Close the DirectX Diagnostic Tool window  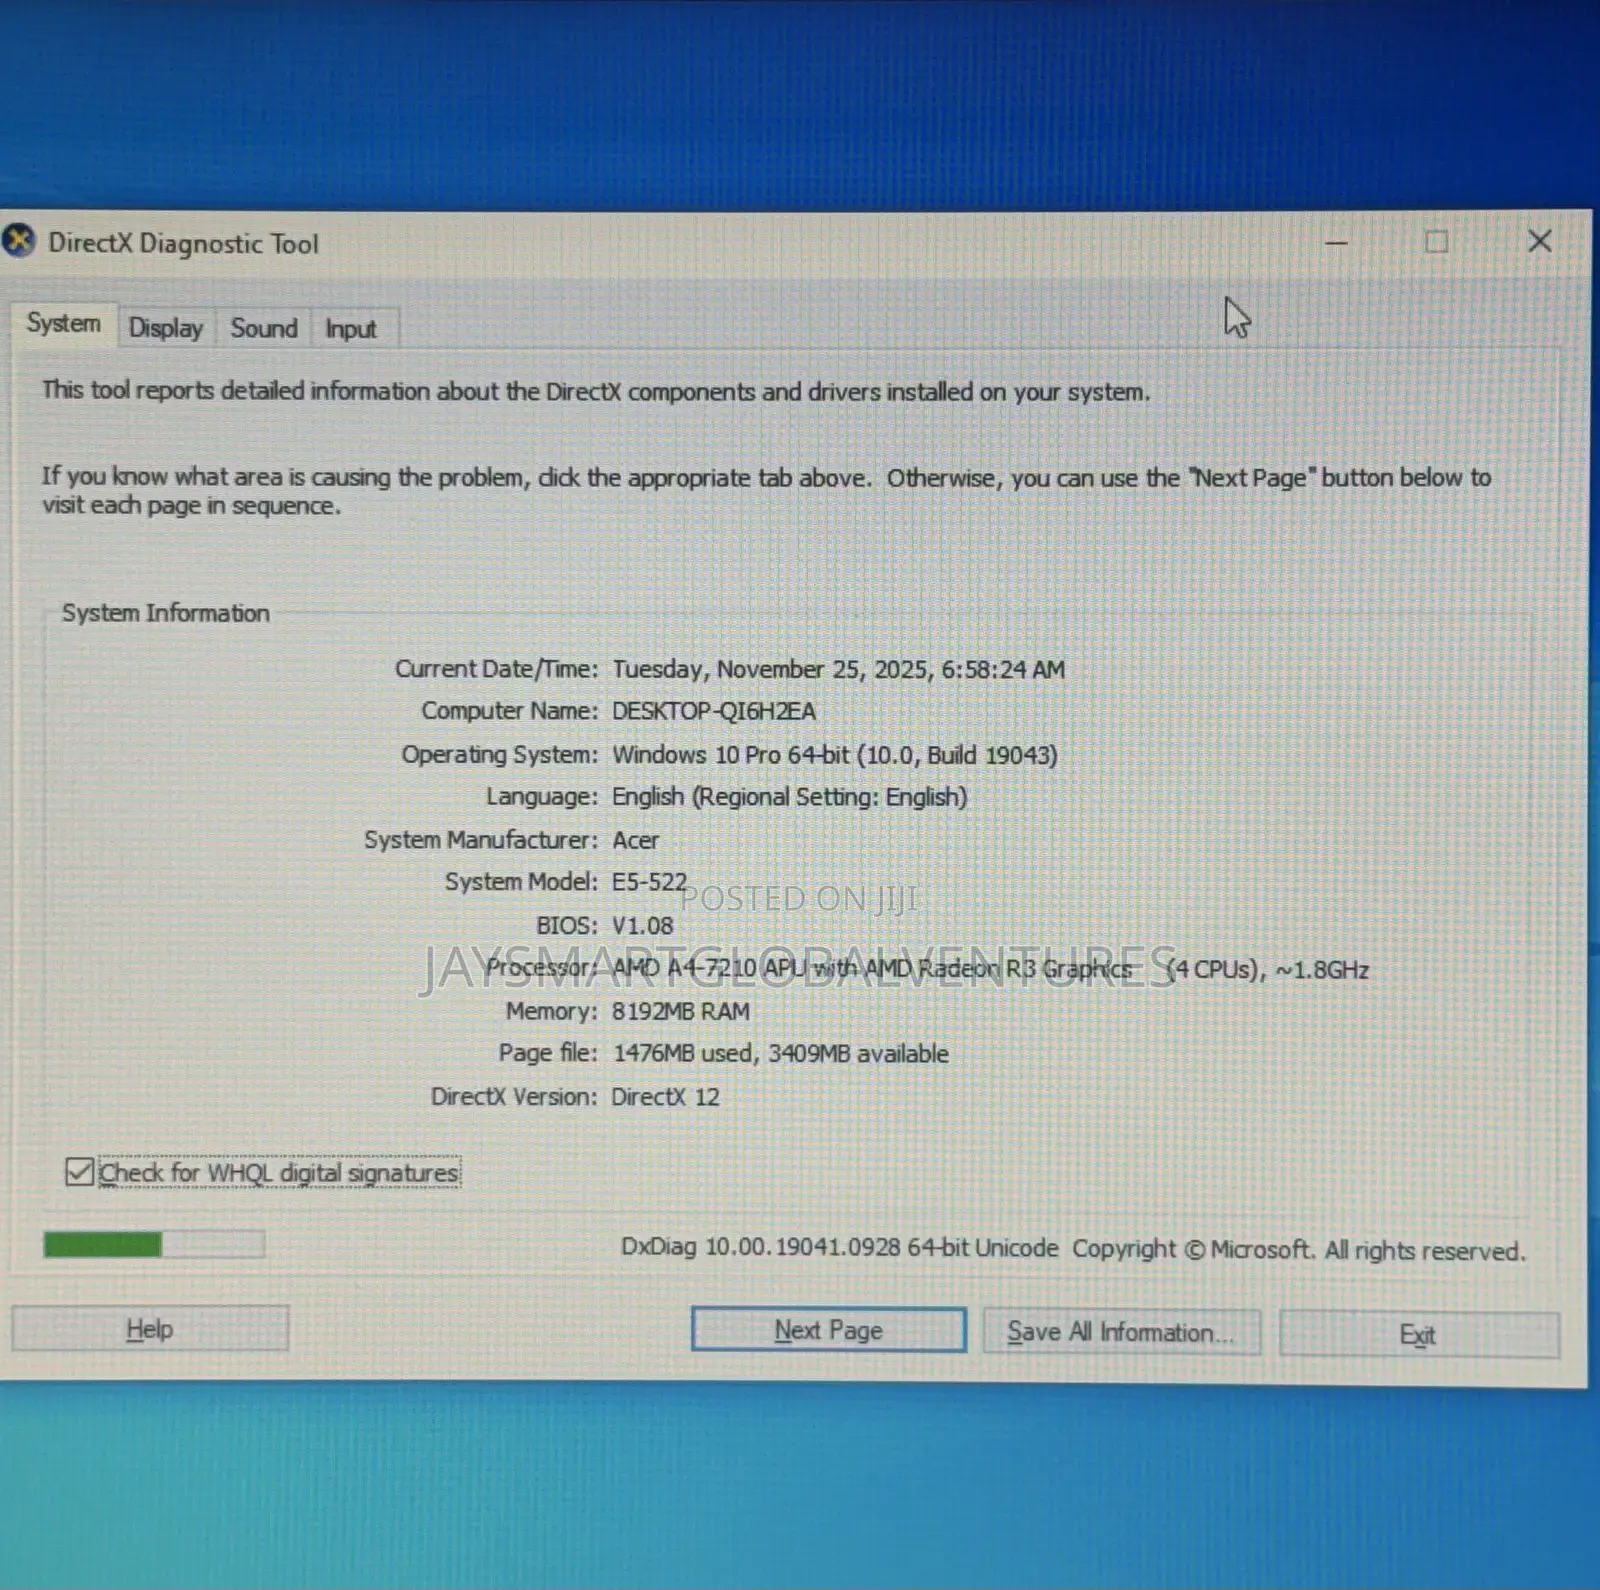tap(1540, 241)
